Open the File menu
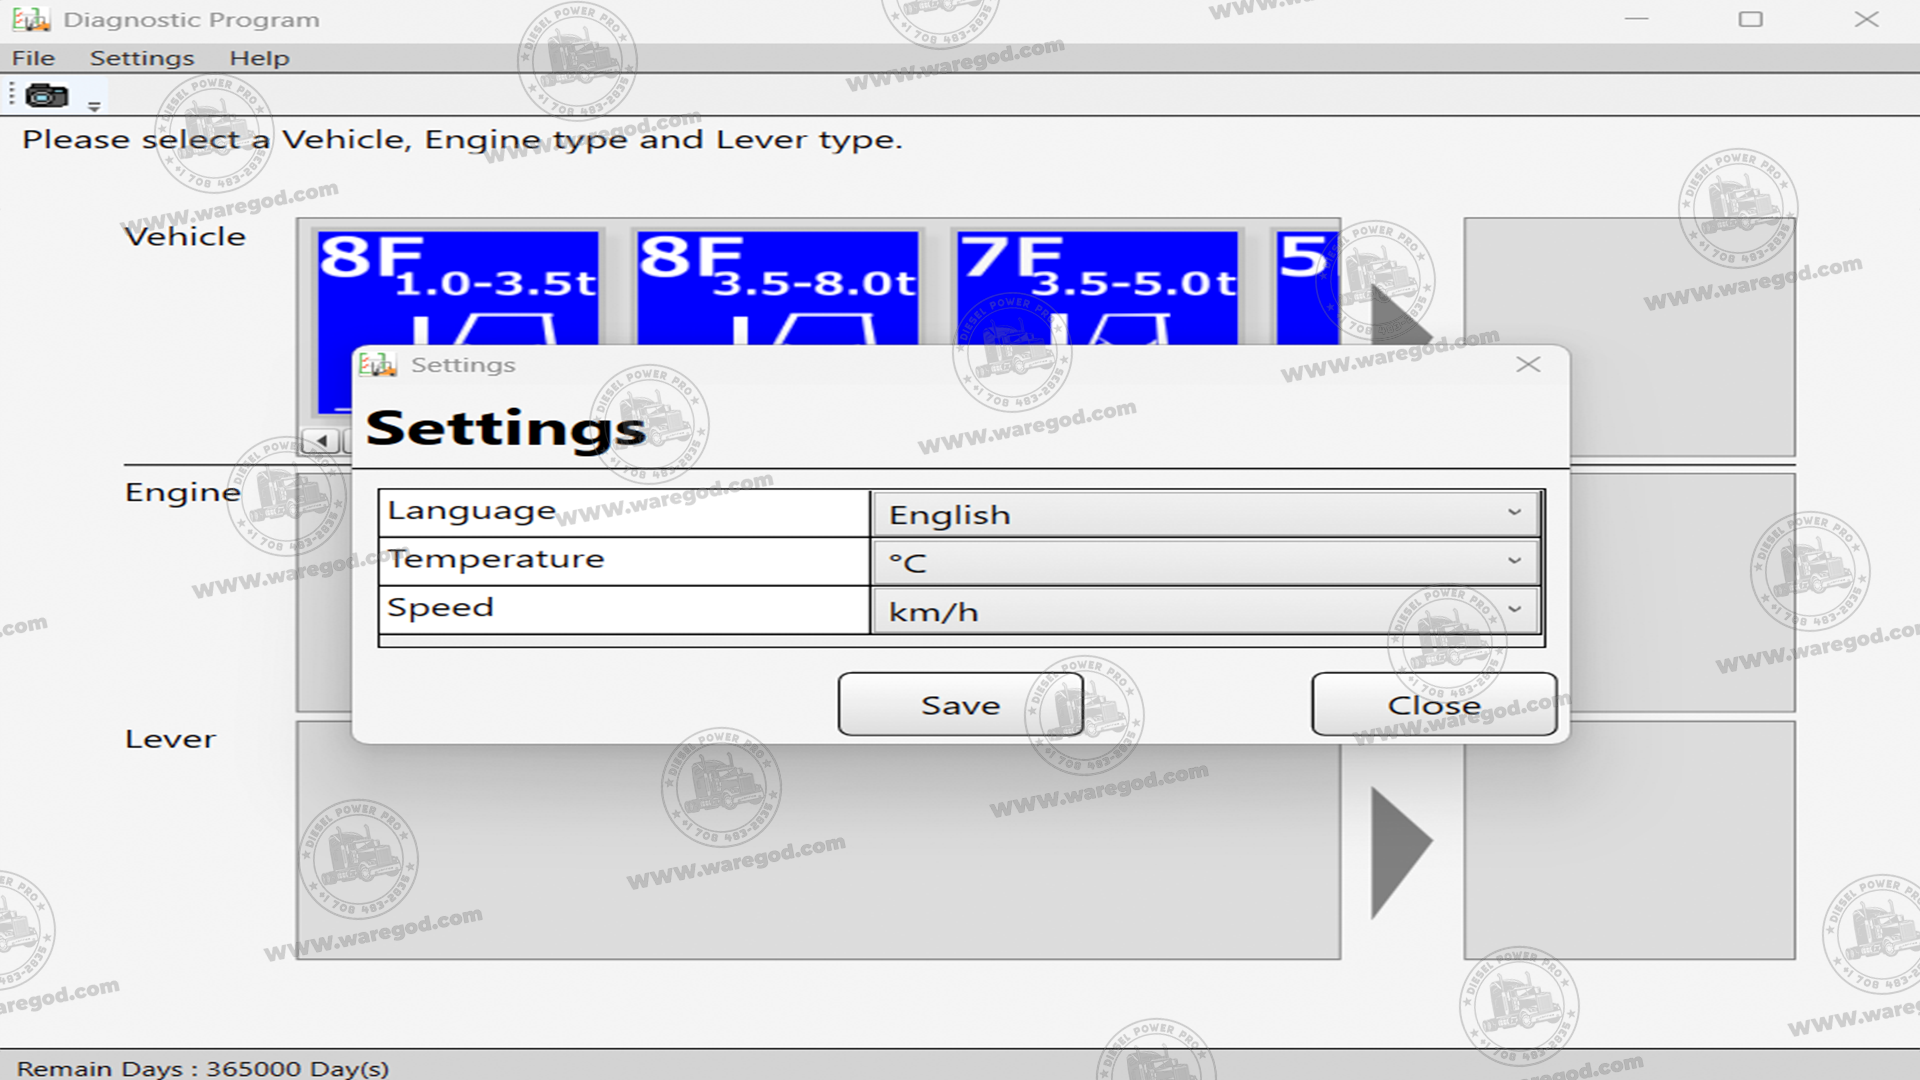This screenshot has width=1920, height=1080. pos(33,58)
